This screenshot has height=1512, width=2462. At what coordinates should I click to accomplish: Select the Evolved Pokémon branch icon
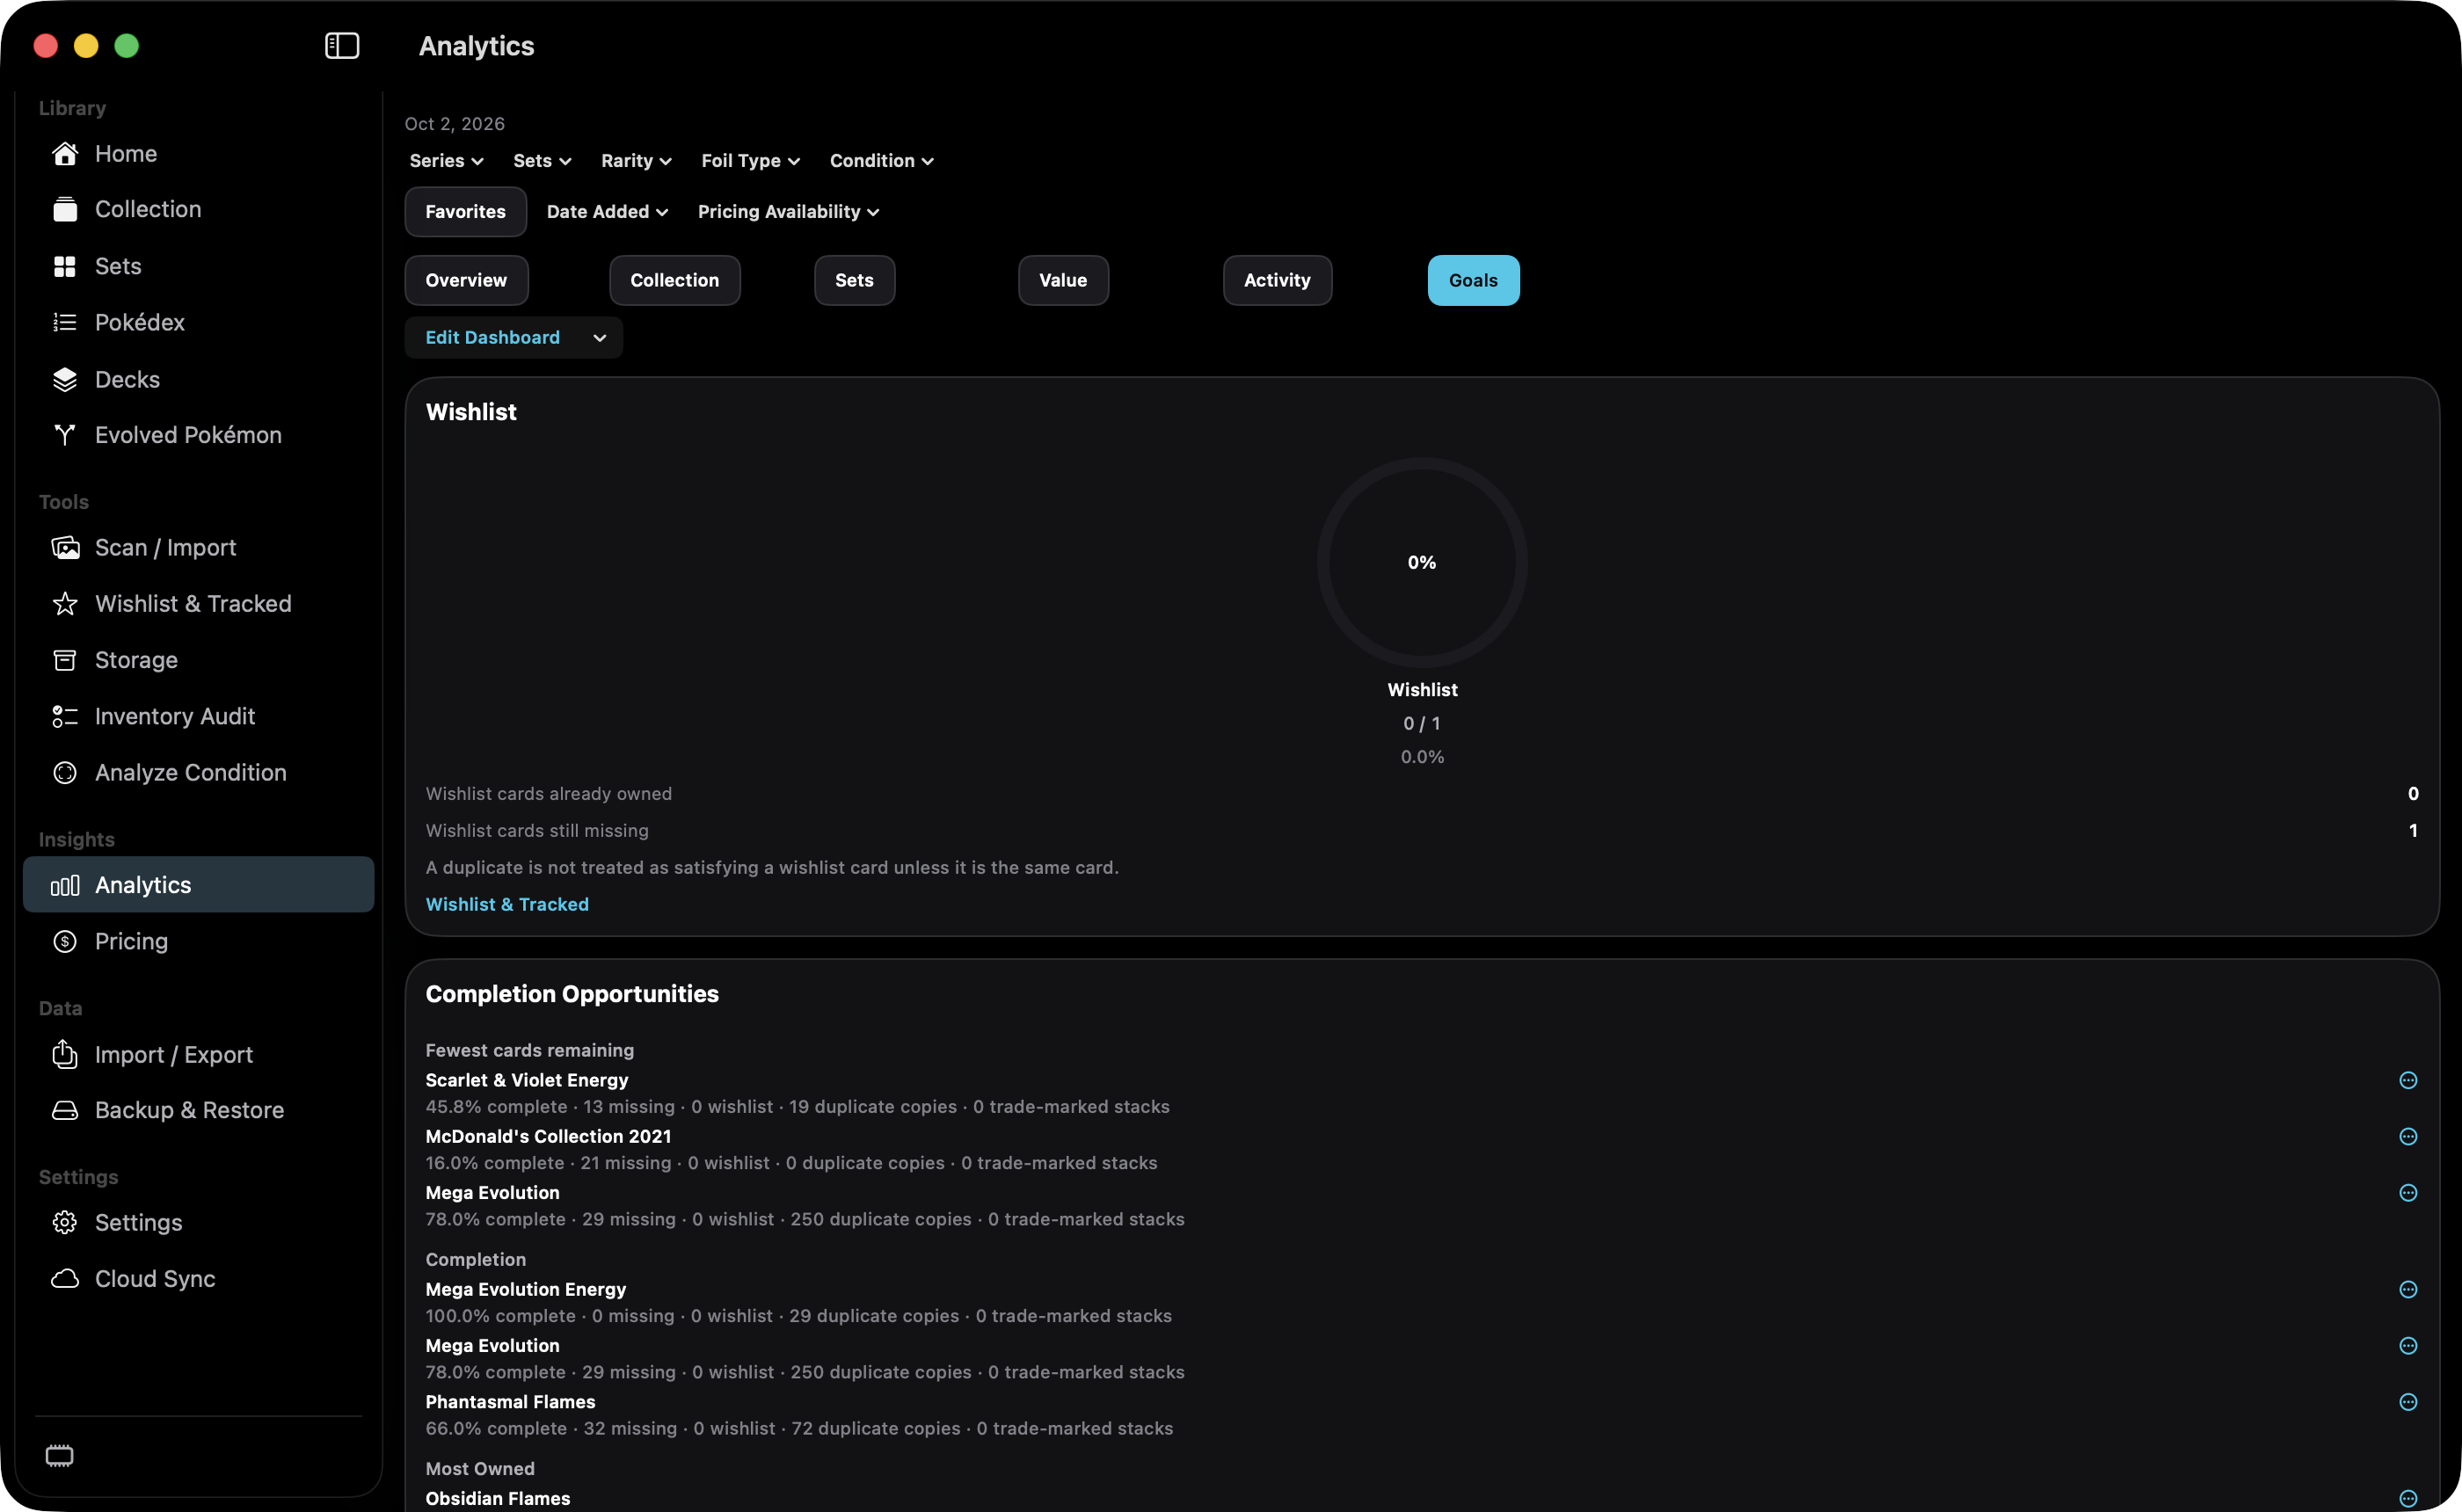coord(65,435)
